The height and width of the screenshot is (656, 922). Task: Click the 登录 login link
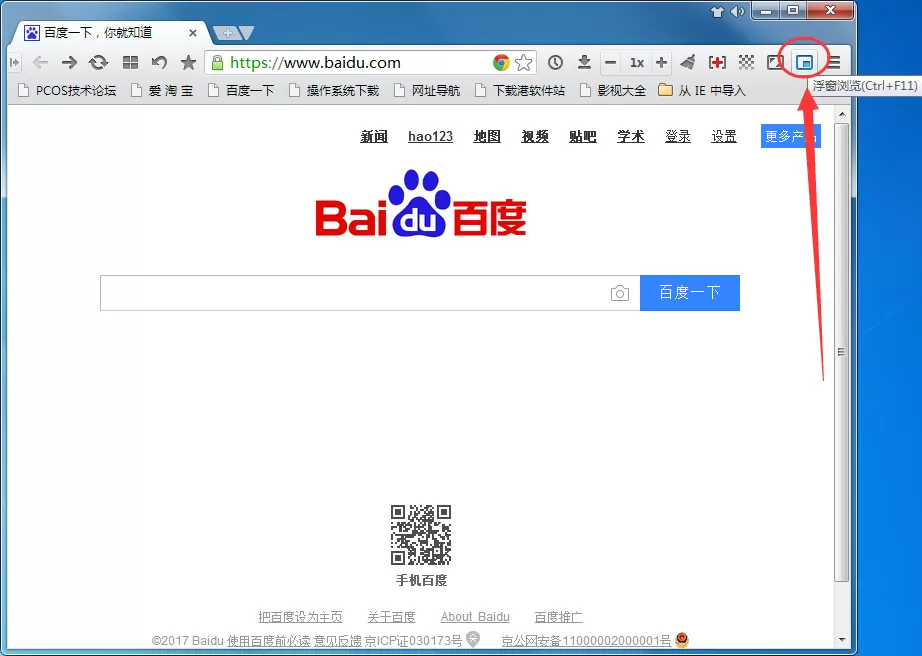pos(677,136)
